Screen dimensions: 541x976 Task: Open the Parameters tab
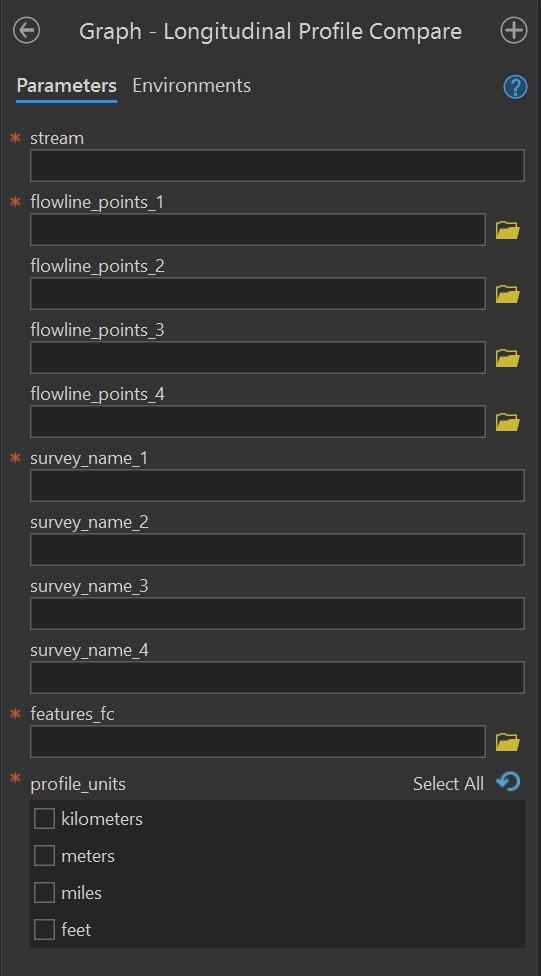67,85
